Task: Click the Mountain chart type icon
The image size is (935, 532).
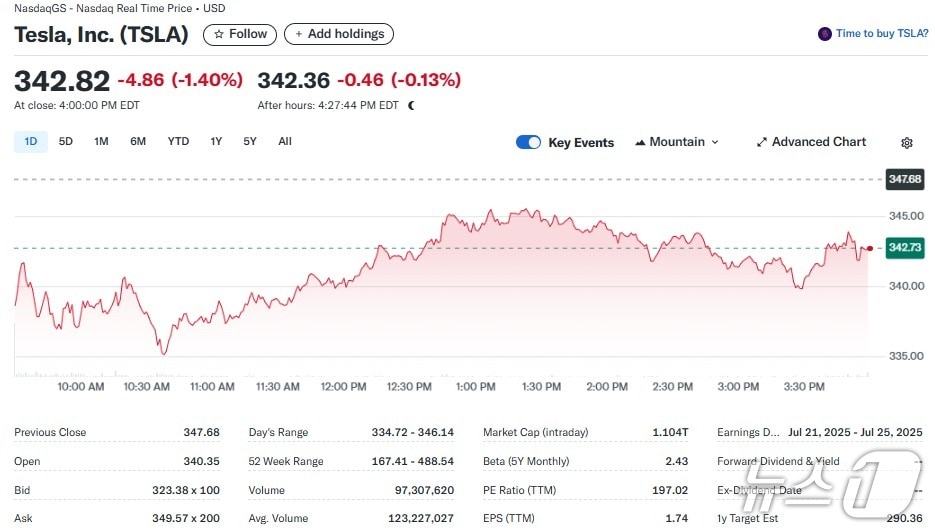Action: click(640, 142)
